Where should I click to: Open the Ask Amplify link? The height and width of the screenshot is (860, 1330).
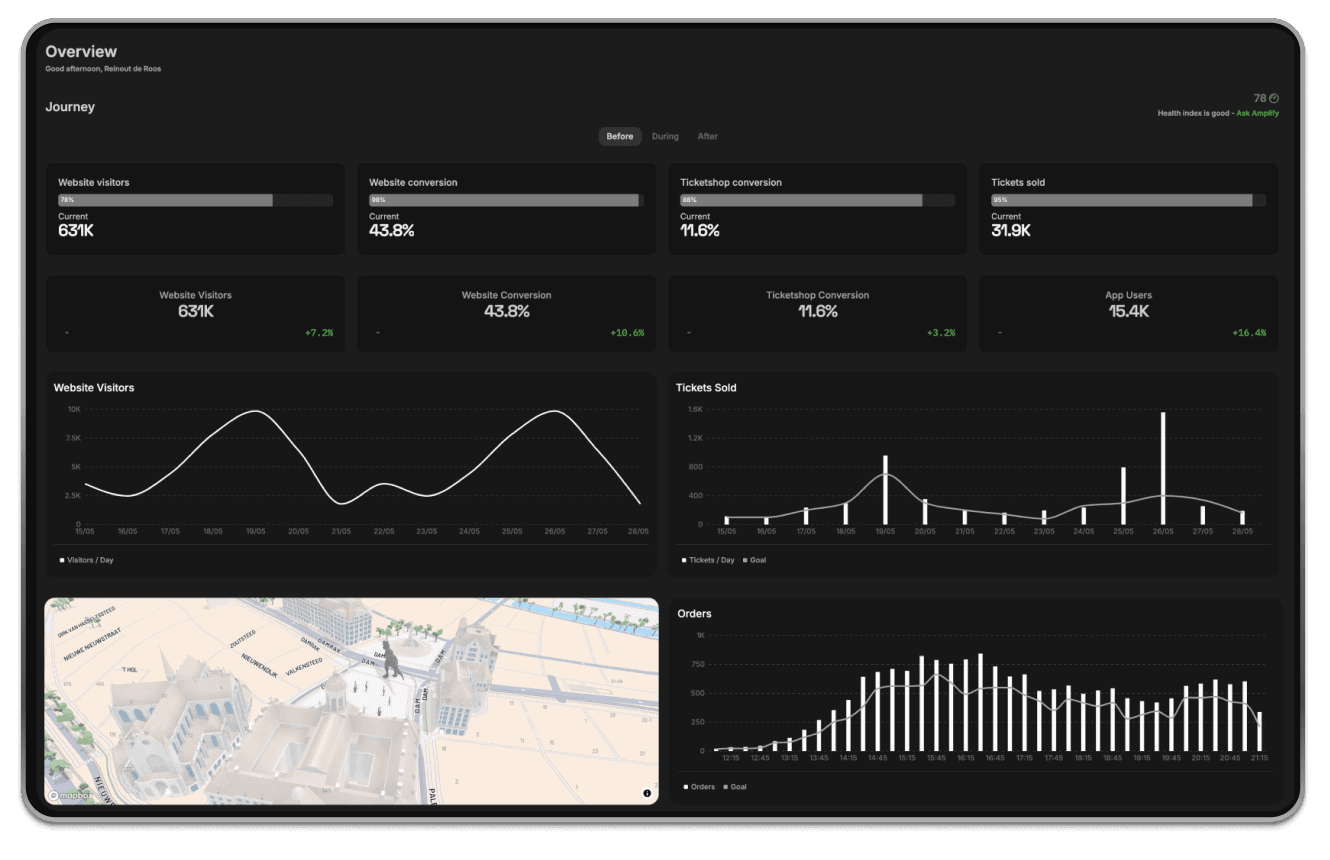[x=1258, y=112]
